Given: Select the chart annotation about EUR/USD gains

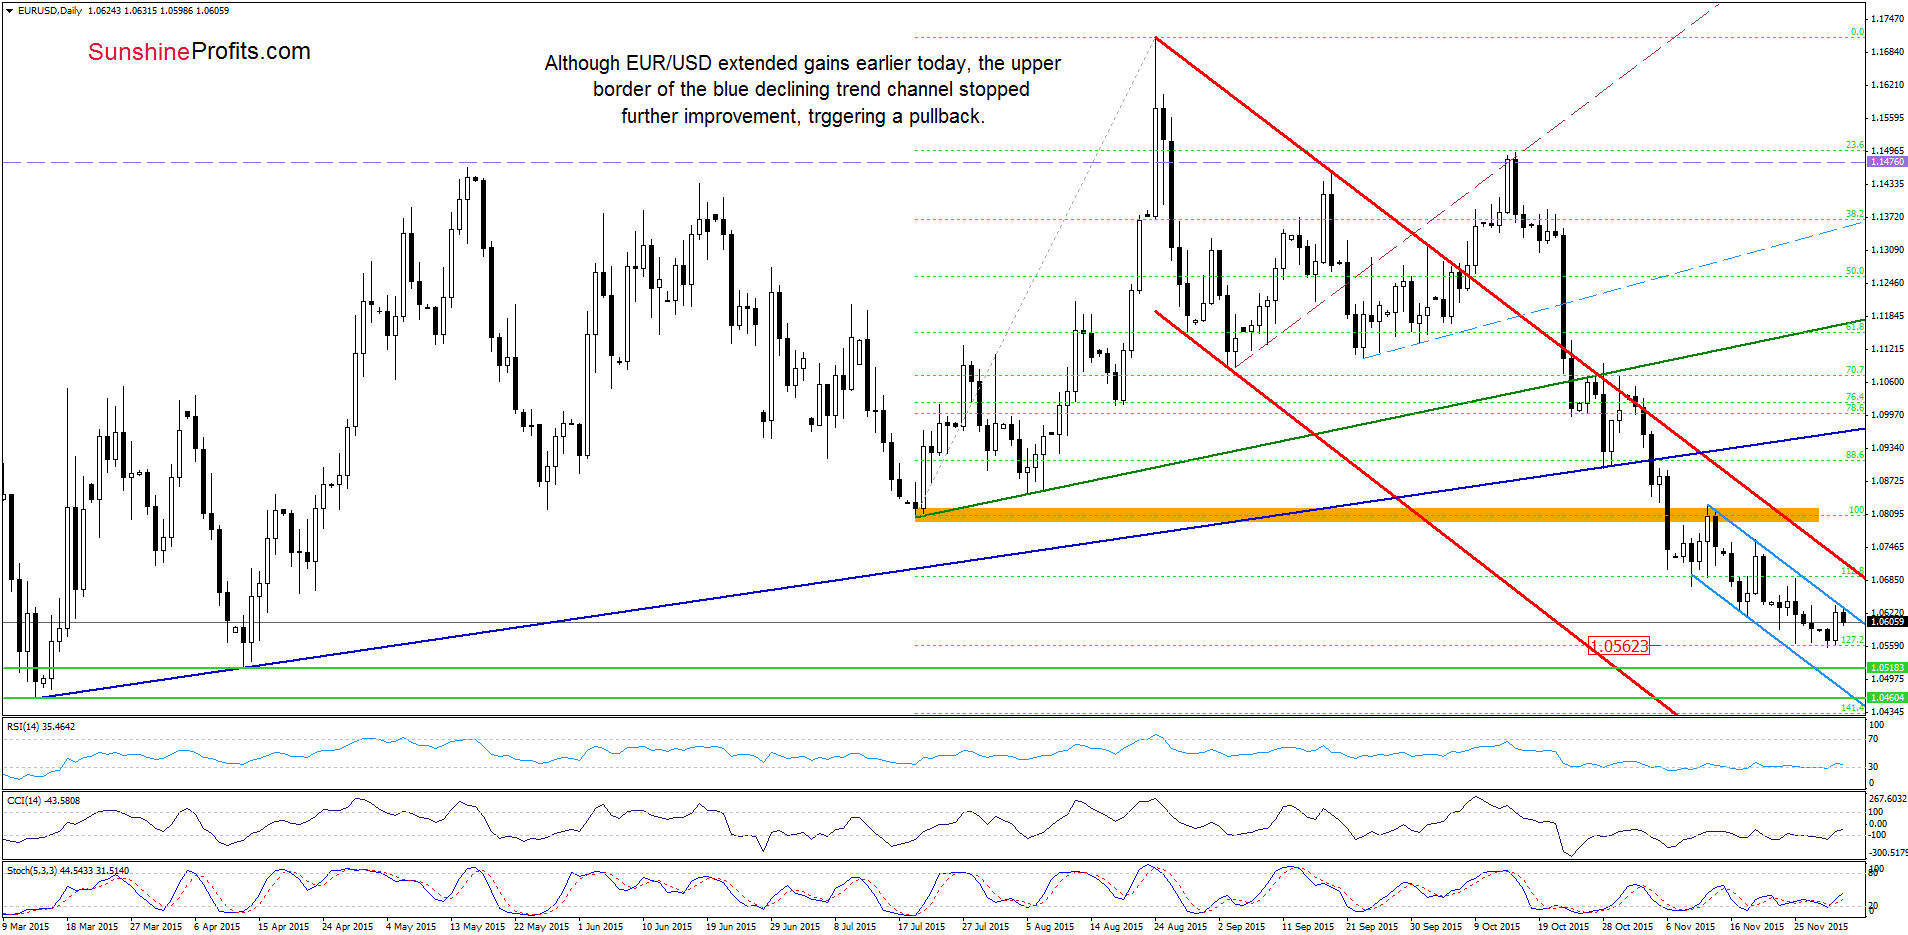Looking at the screenshot, I should pyautogui.click(x=803, y=90).
